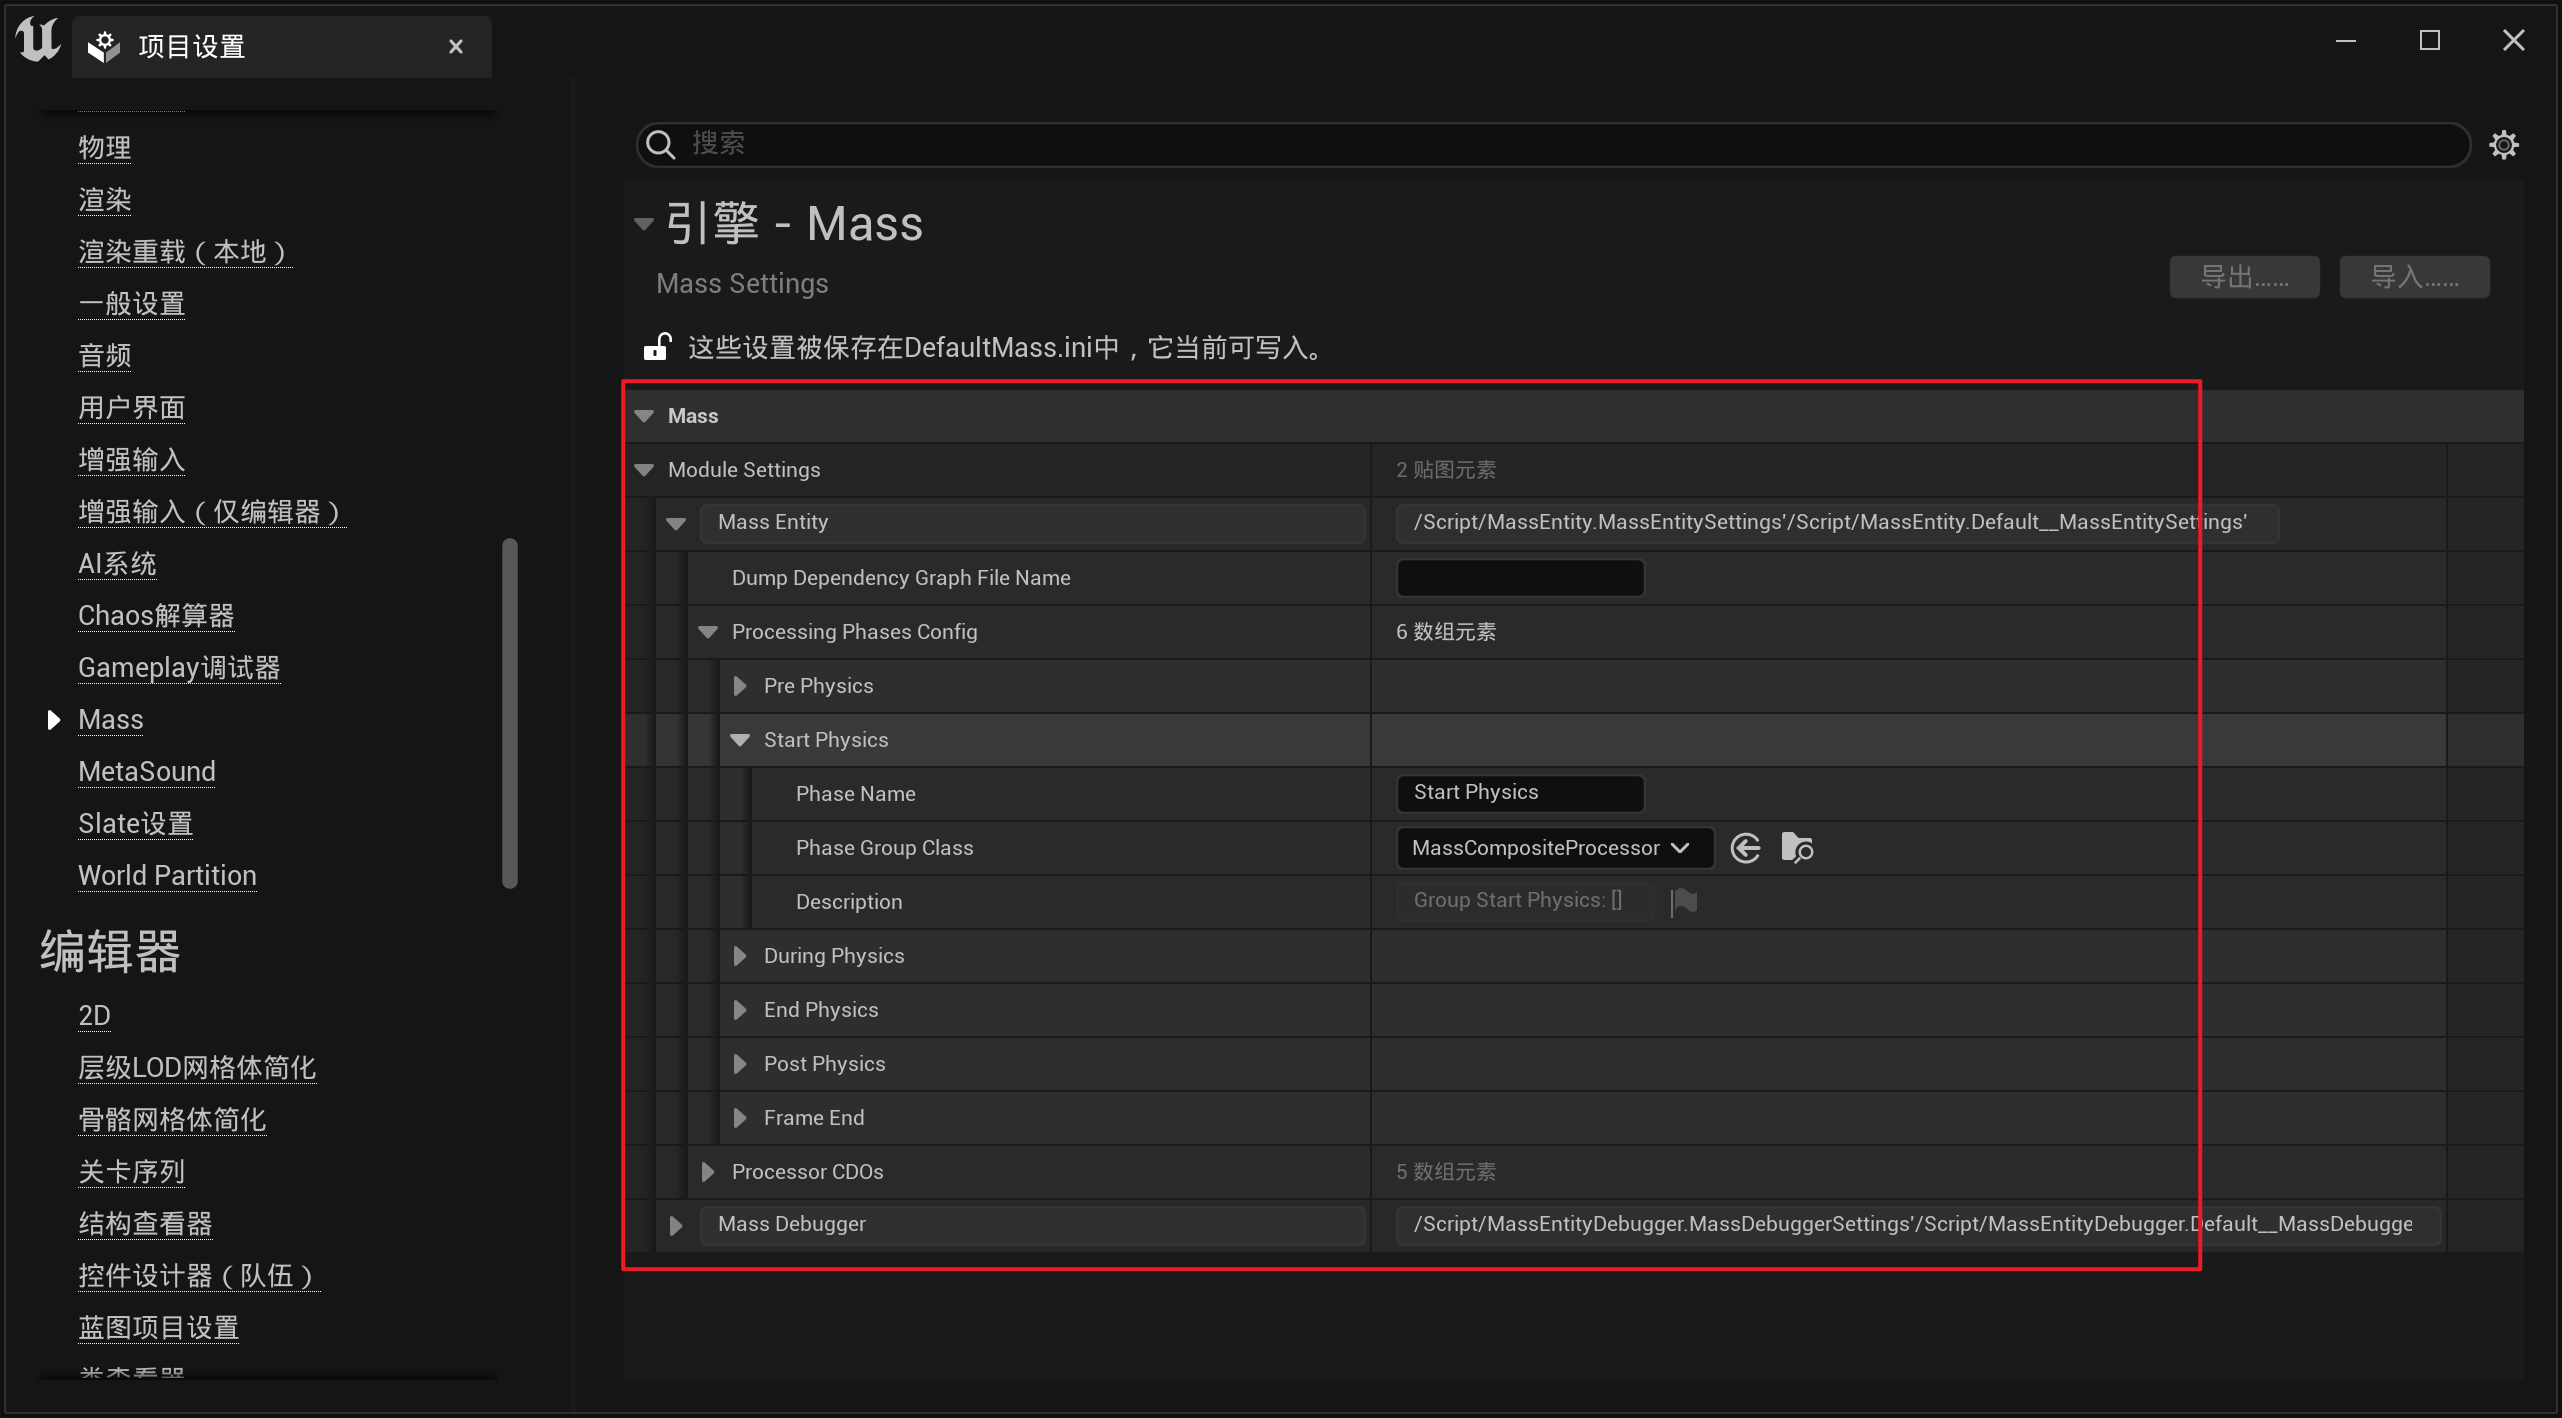Click the Phase Group Class label
The width and height of the screenshot is (2562, 1418).
click(x=884, y=848)
